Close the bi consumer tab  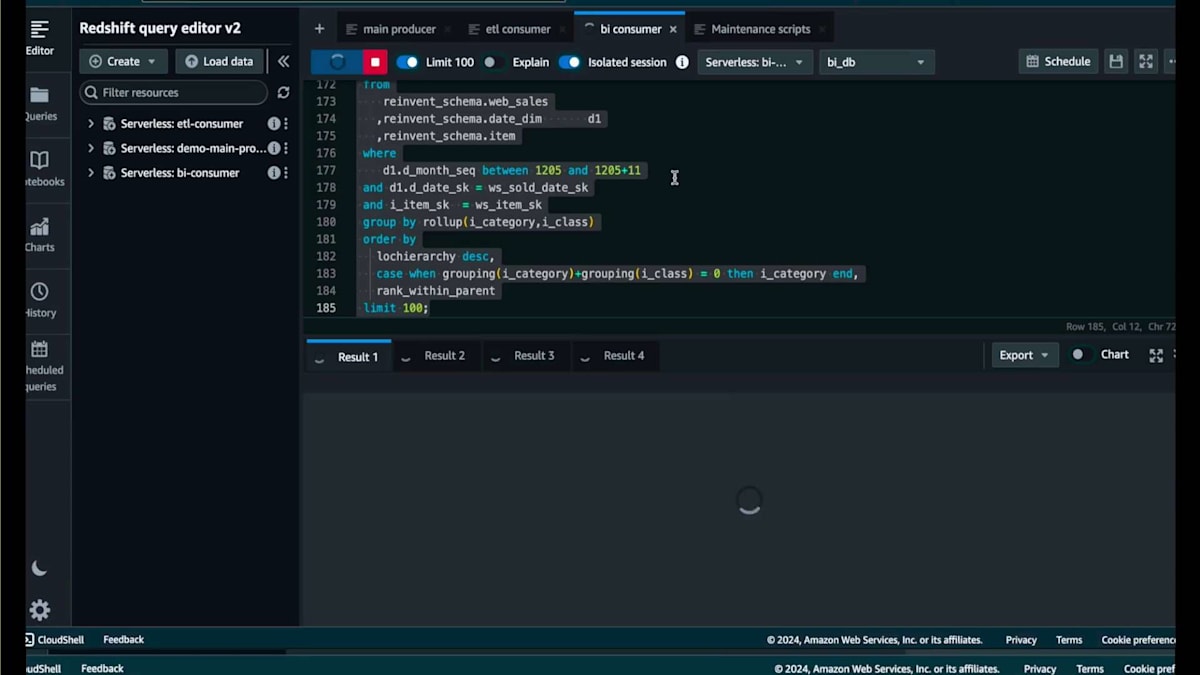(x=673, y=30)
